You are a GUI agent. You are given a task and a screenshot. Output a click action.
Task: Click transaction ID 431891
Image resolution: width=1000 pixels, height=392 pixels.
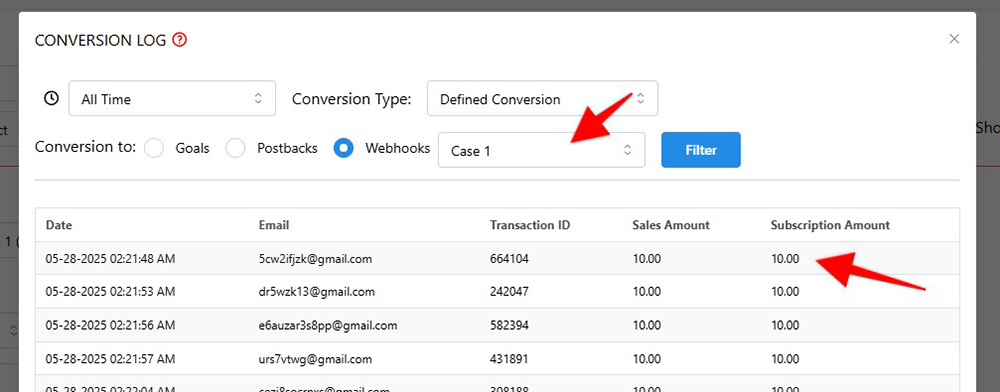(509, 359)
